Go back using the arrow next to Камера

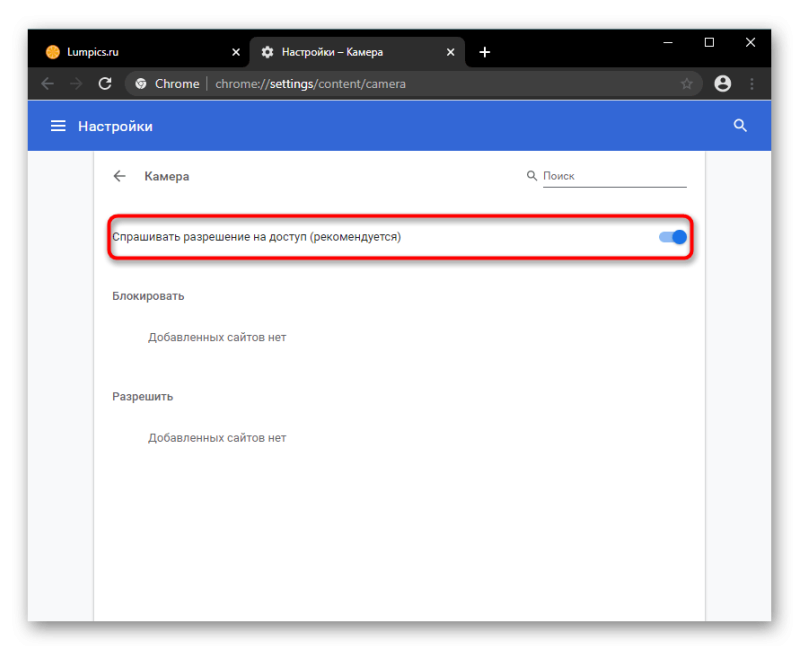coord(119,176)
